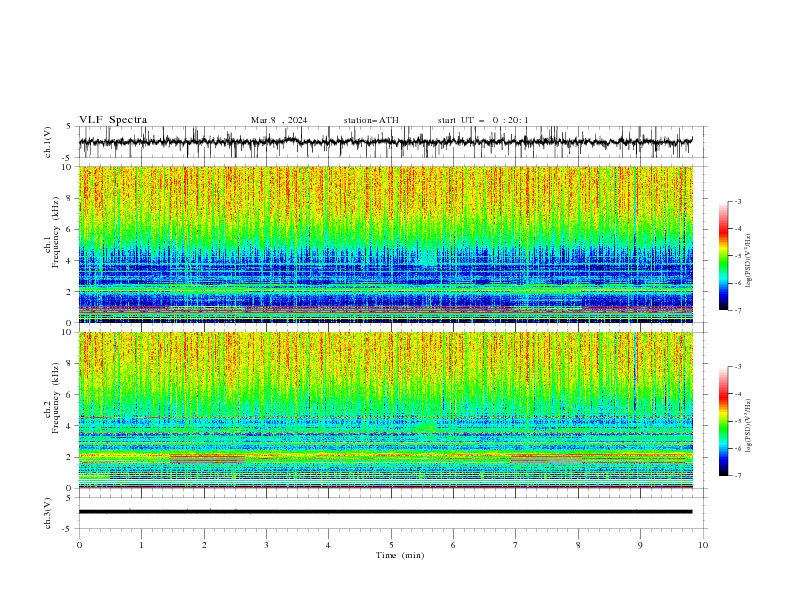Image resolution: width=792 pixels, height=612 pixels.
Task: Click the "VLF Spectra" title text
Action: click(113, 120)
